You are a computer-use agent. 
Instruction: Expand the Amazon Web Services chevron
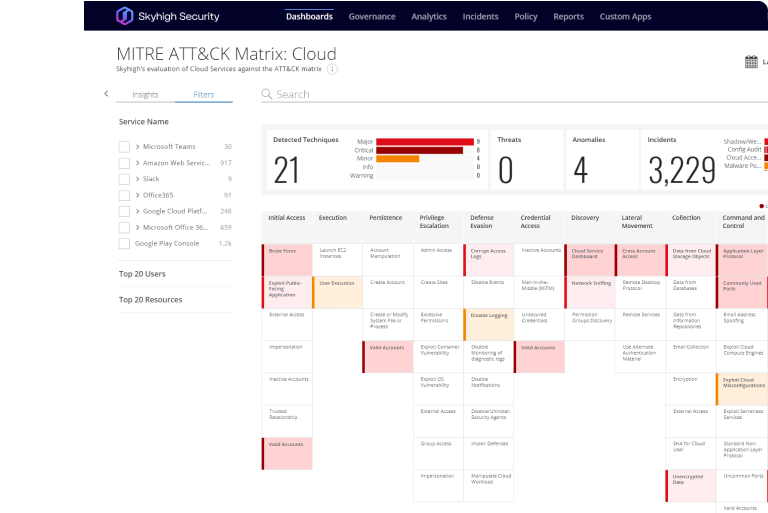tap(138, 163)
